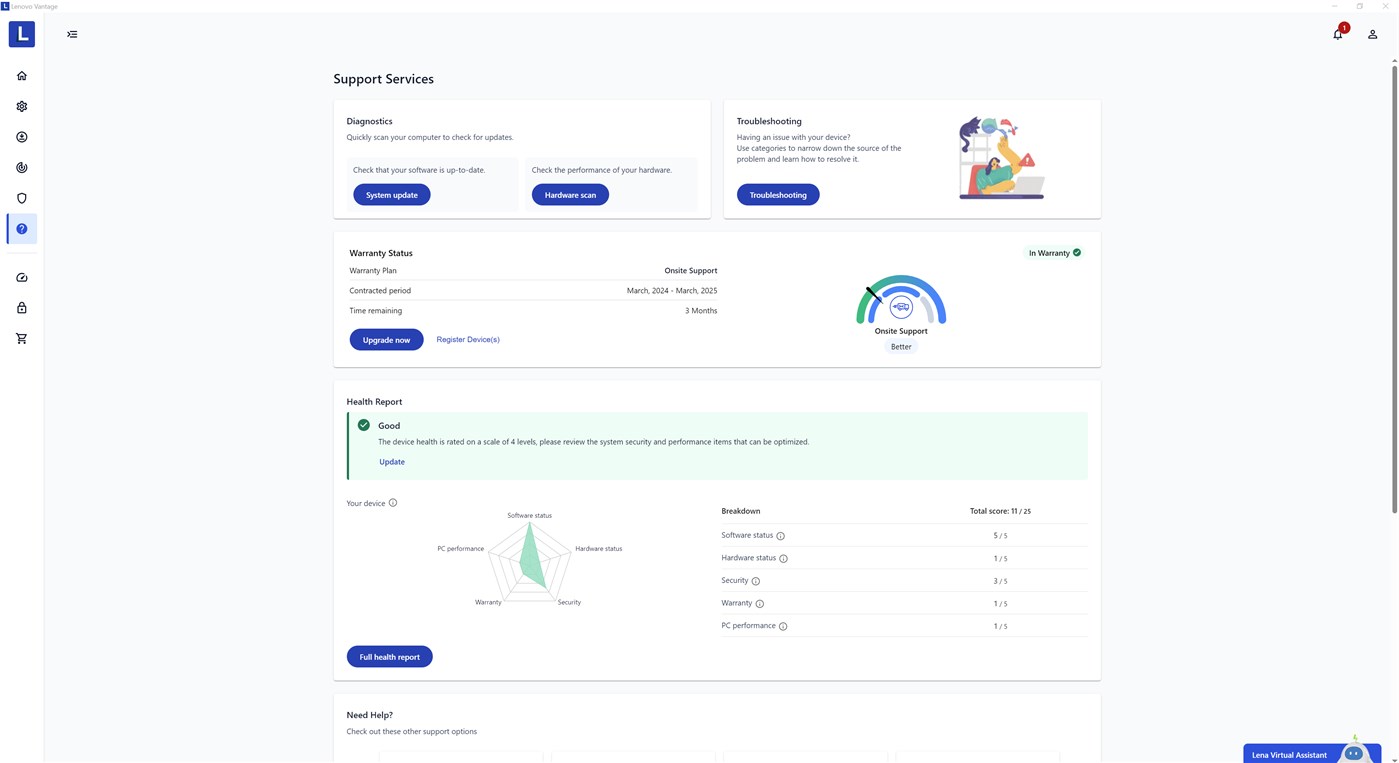
Task: Click 'Hardware status' radar chart label
Action: [x=599, y=549]
